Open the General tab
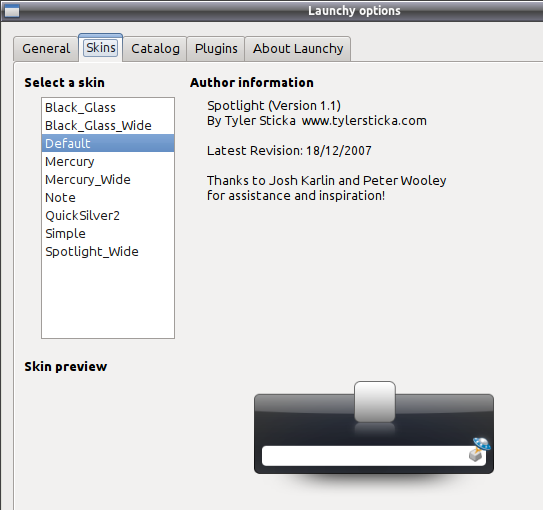This screenshot has height=510, width=543. (46, 49)
